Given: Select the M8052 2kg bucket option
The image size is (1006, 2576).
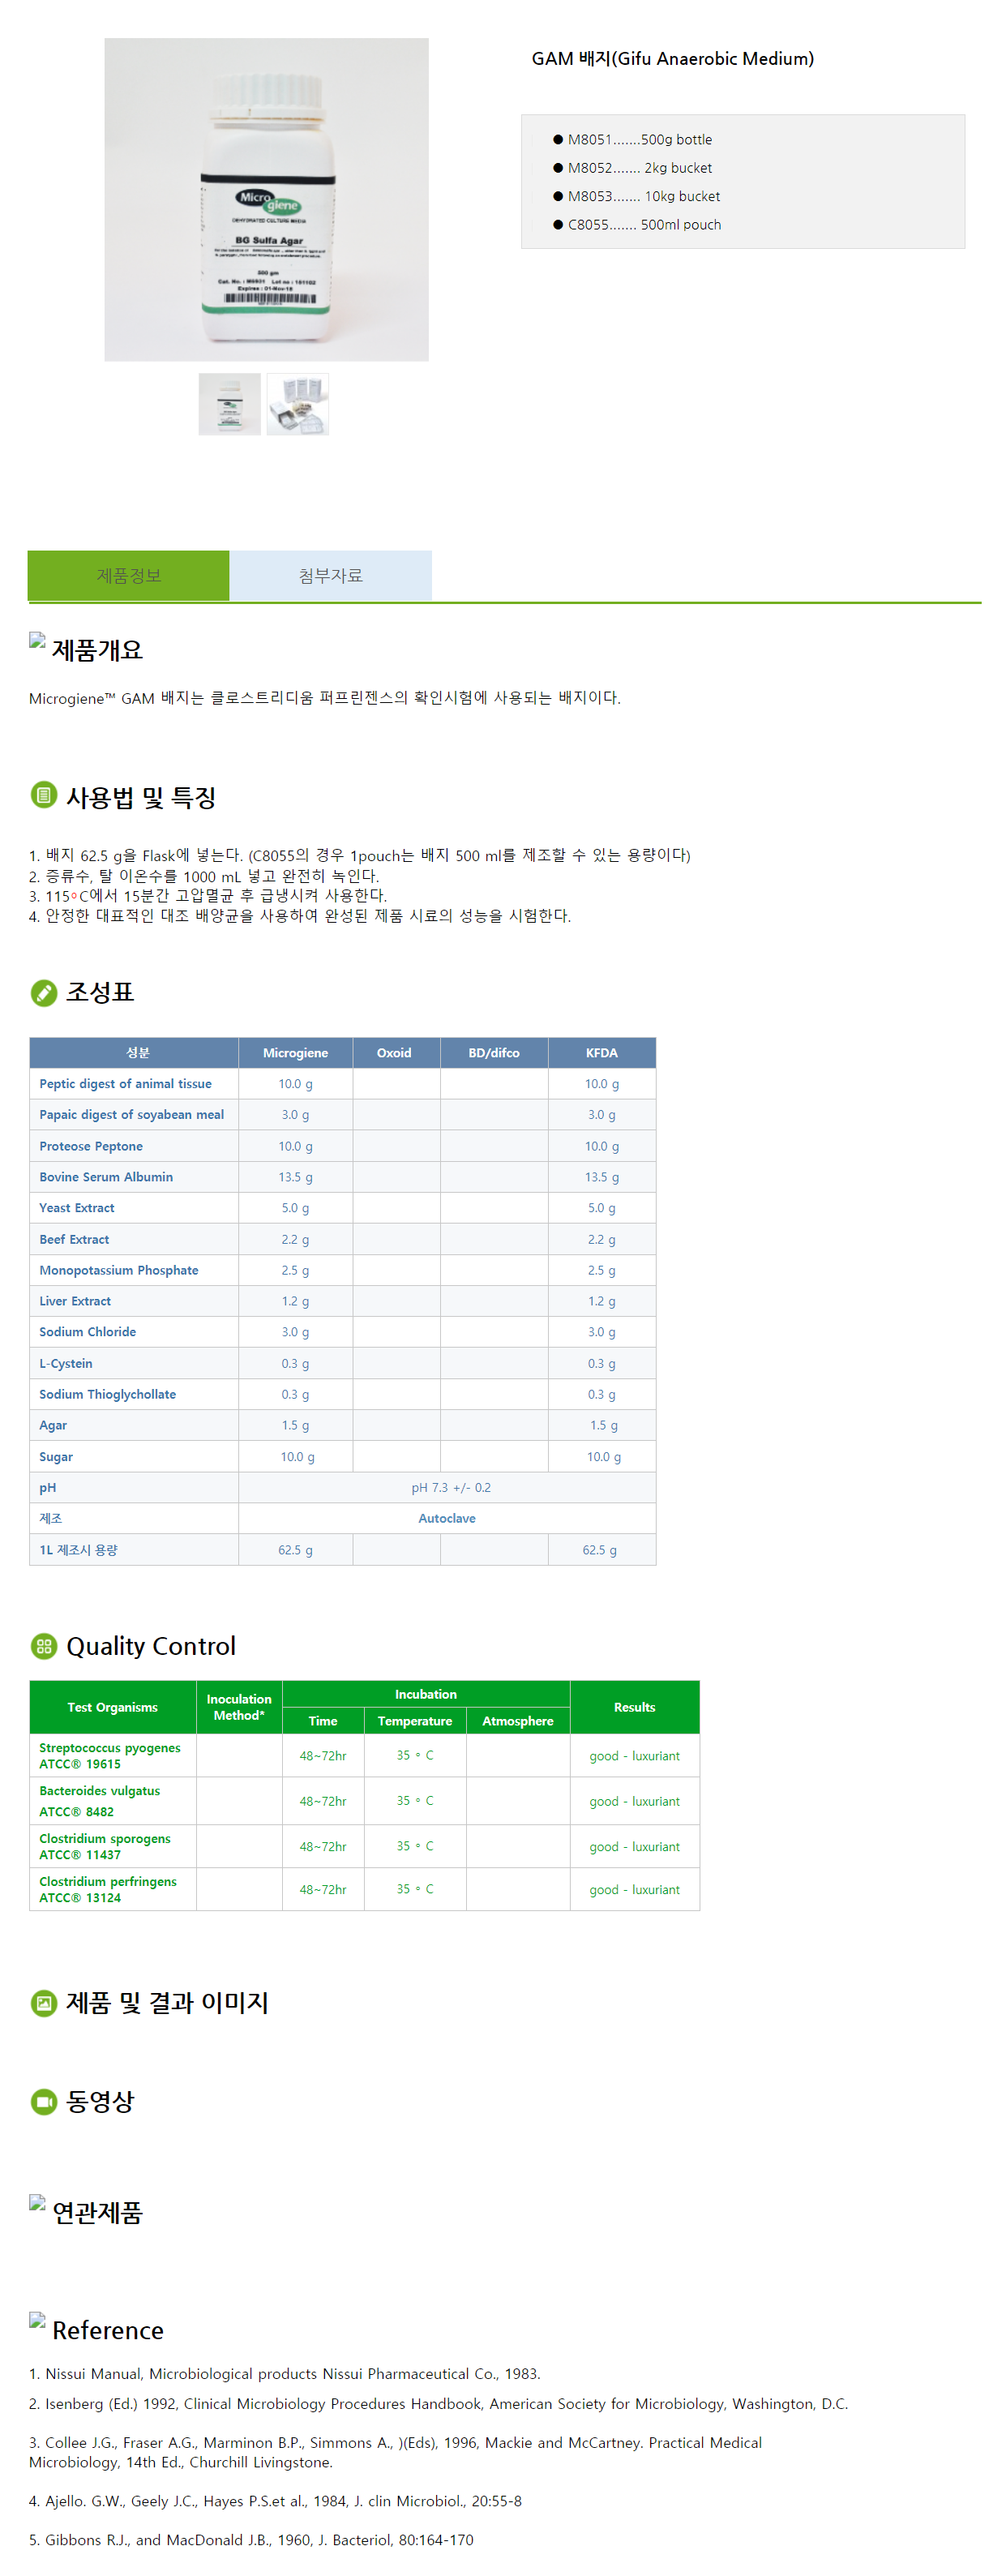Looking at the screenshot, I should tap(633, 168).
